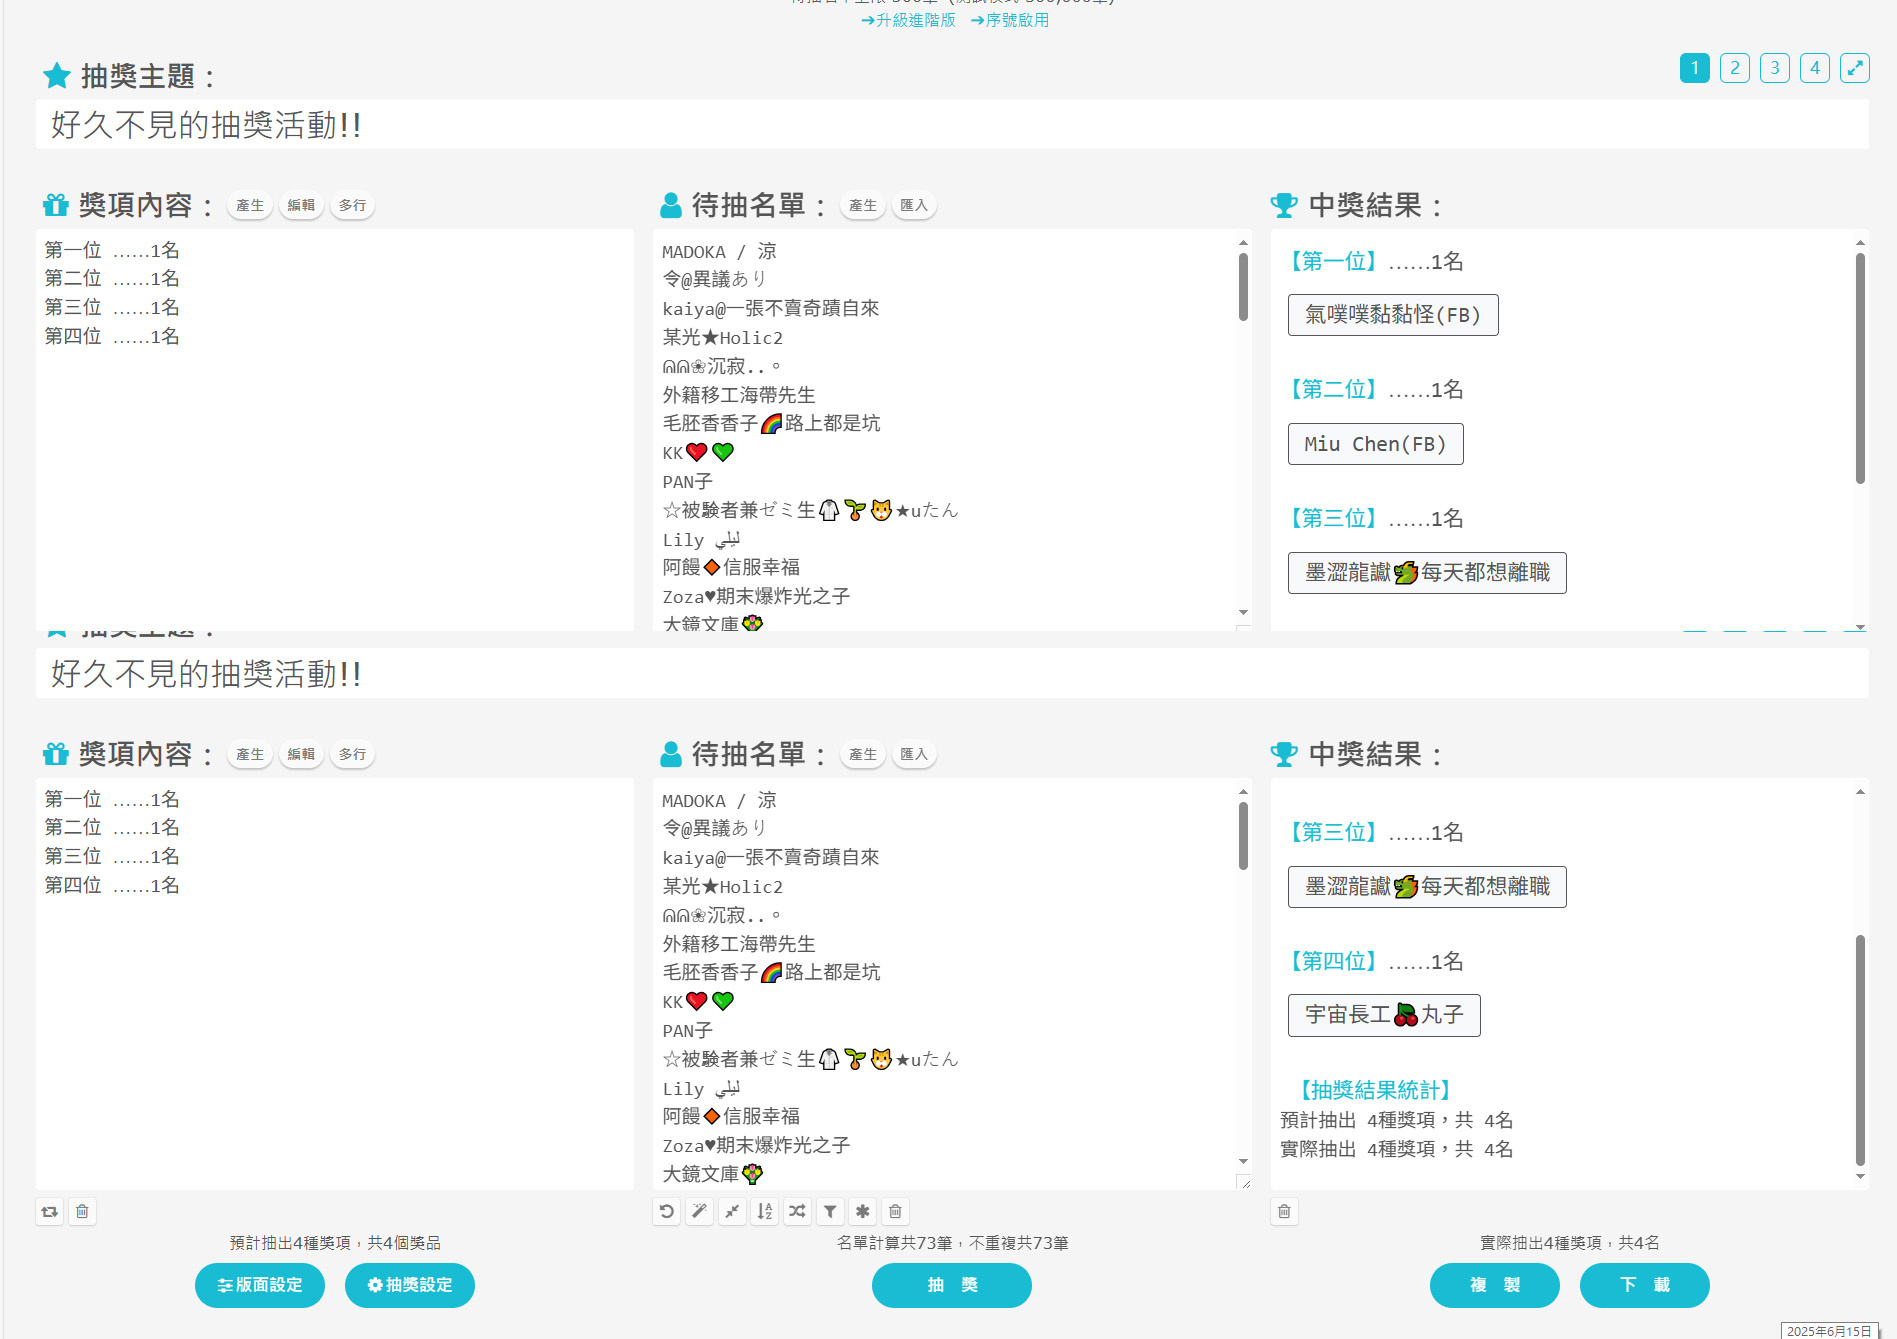Click the trash icon under the results panel

point(1284,1212)
